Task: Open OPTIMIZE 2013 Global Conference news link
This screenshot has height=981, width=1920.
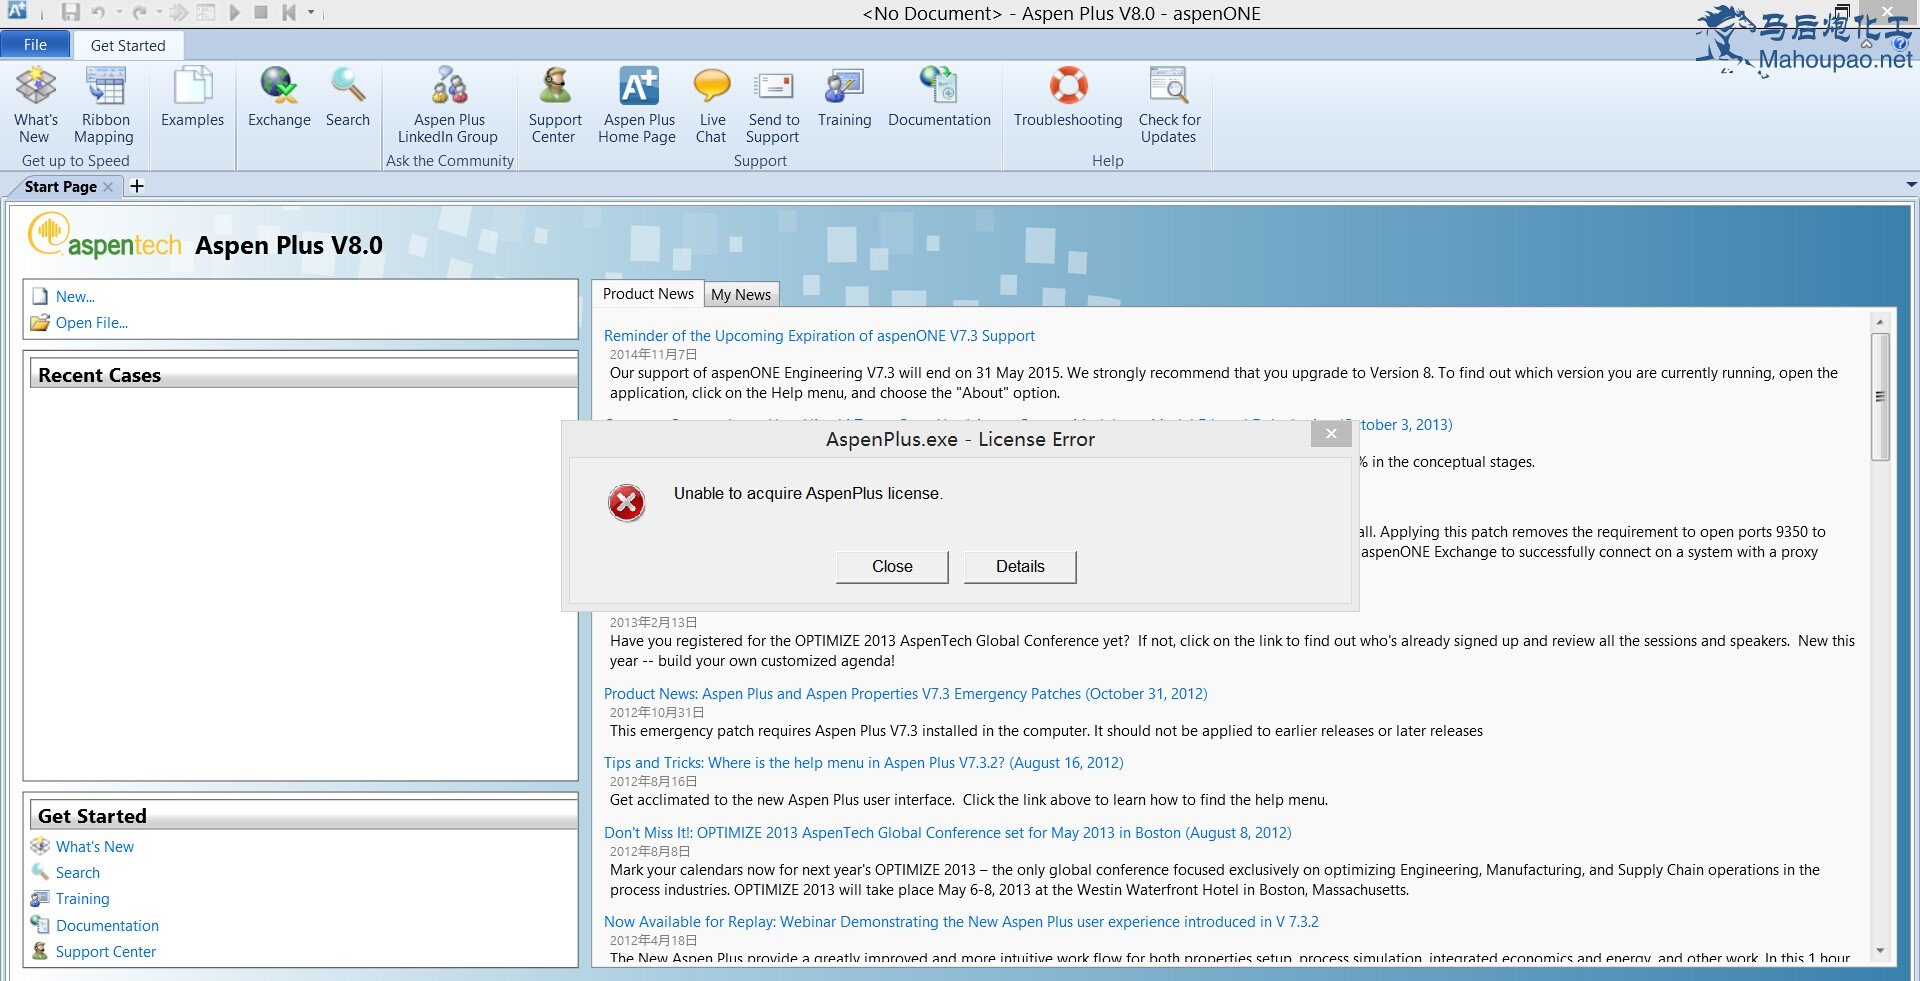Action: click(947, 833)
